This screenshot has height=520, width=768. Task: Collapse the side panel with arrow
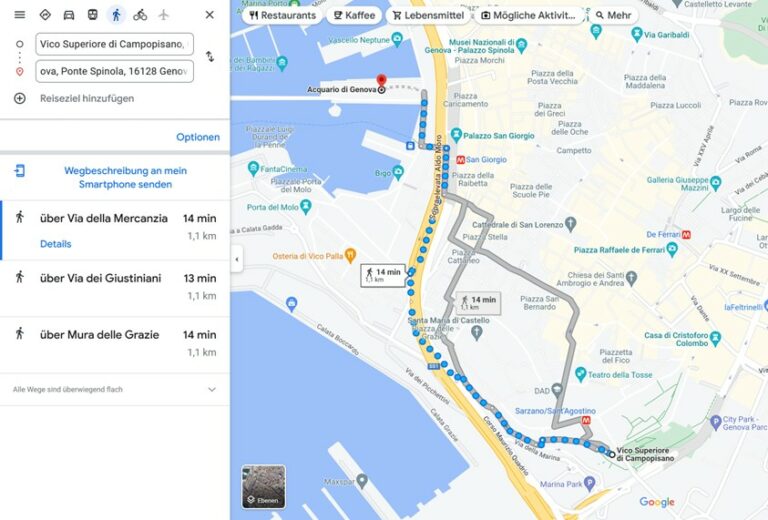237,259
